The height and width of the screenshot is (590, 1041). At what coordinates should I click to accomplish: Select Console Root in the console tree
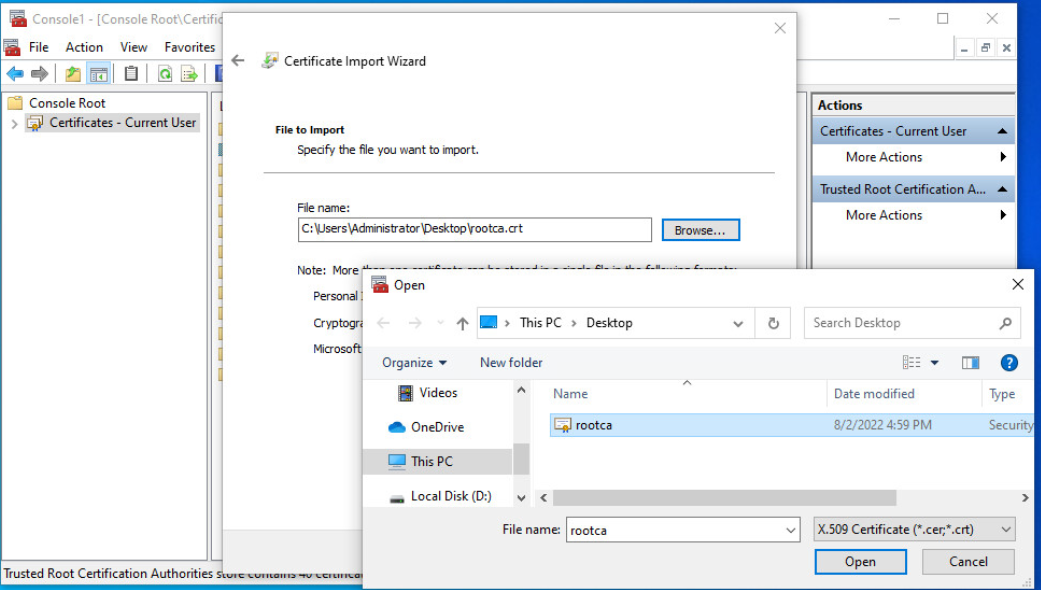pyautogui.click(x=67, y=104)
